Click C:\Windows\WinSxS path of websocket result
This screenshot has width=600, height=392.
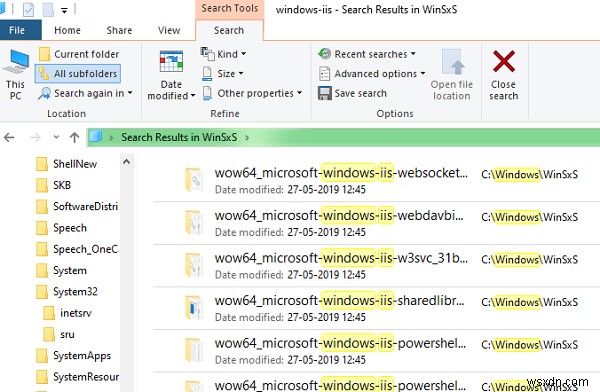(x=529, y=175)
